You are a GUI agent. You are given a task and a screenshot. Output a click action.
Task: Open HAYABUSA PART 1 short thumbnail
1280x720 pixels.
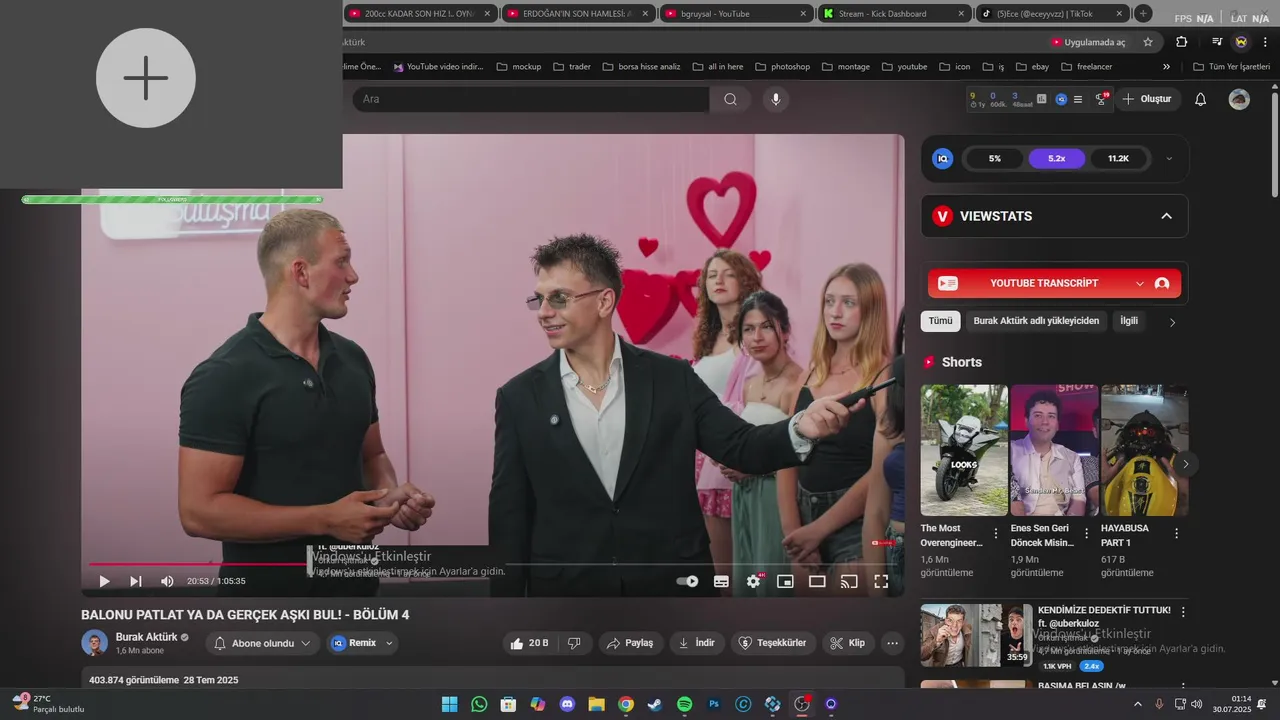[1145, 450]
